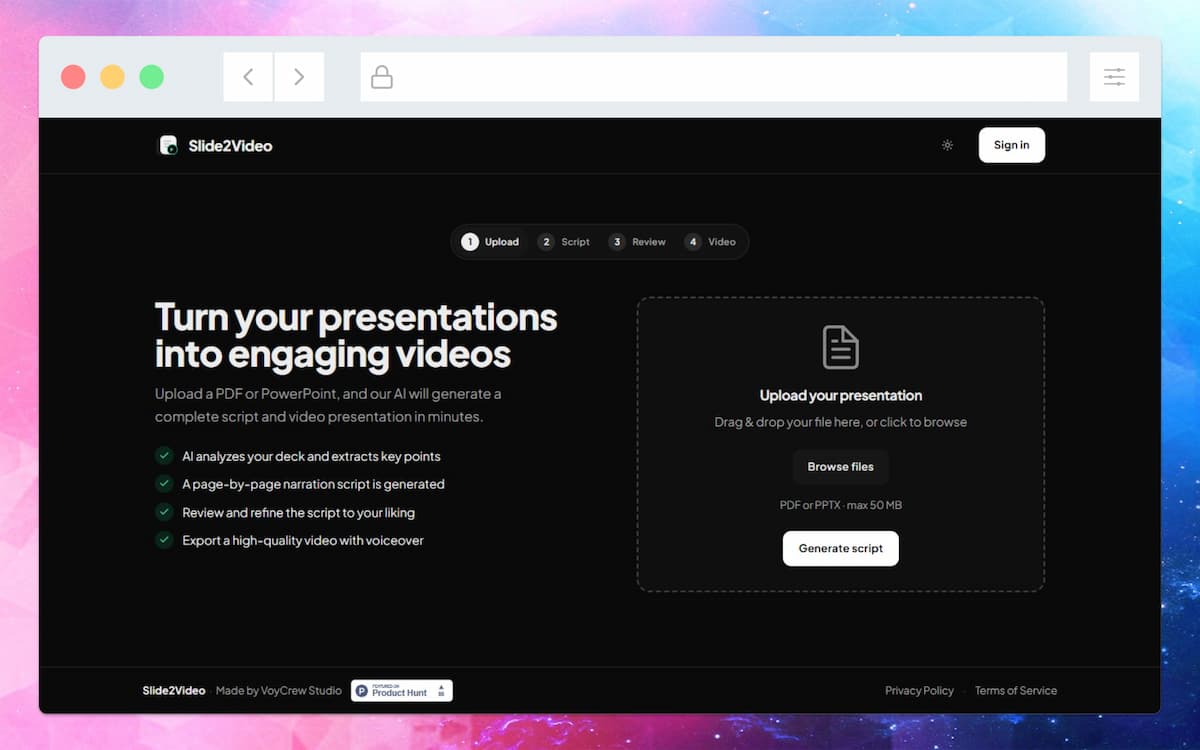
Task: Click the Slide2Video header brand name
Action: pos(230,146)
